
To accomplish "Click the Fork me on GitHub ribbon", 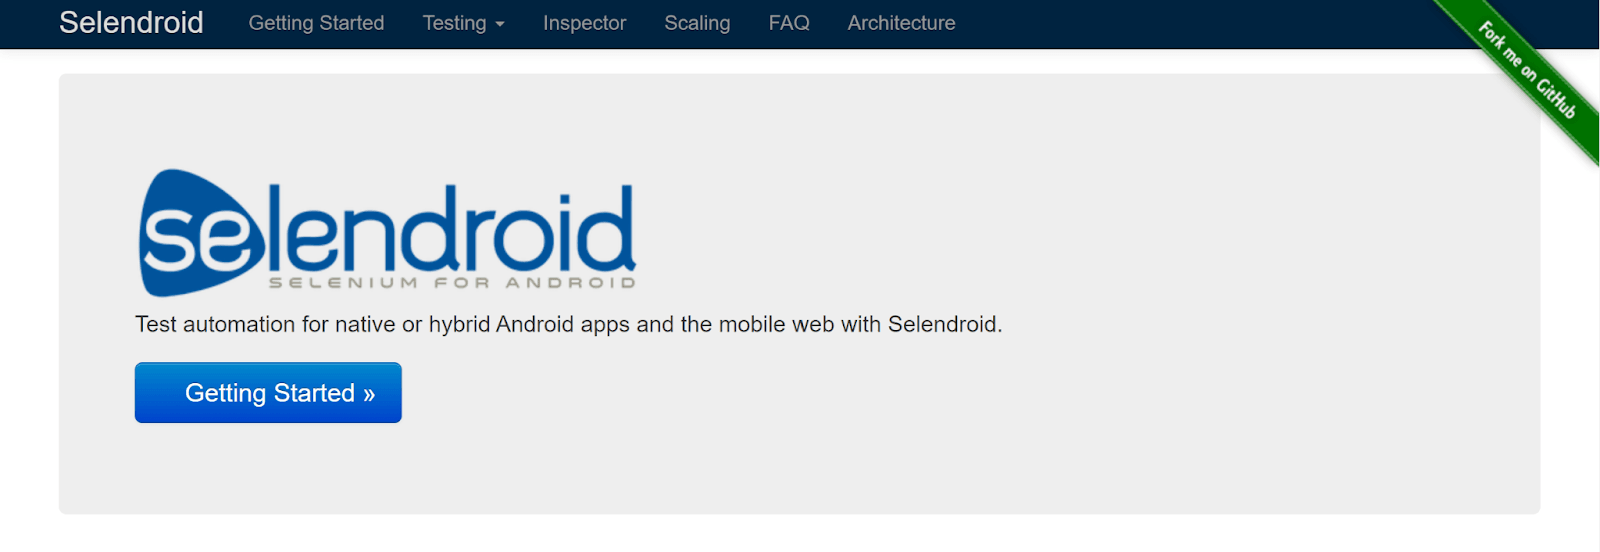I will point(1527,71).
